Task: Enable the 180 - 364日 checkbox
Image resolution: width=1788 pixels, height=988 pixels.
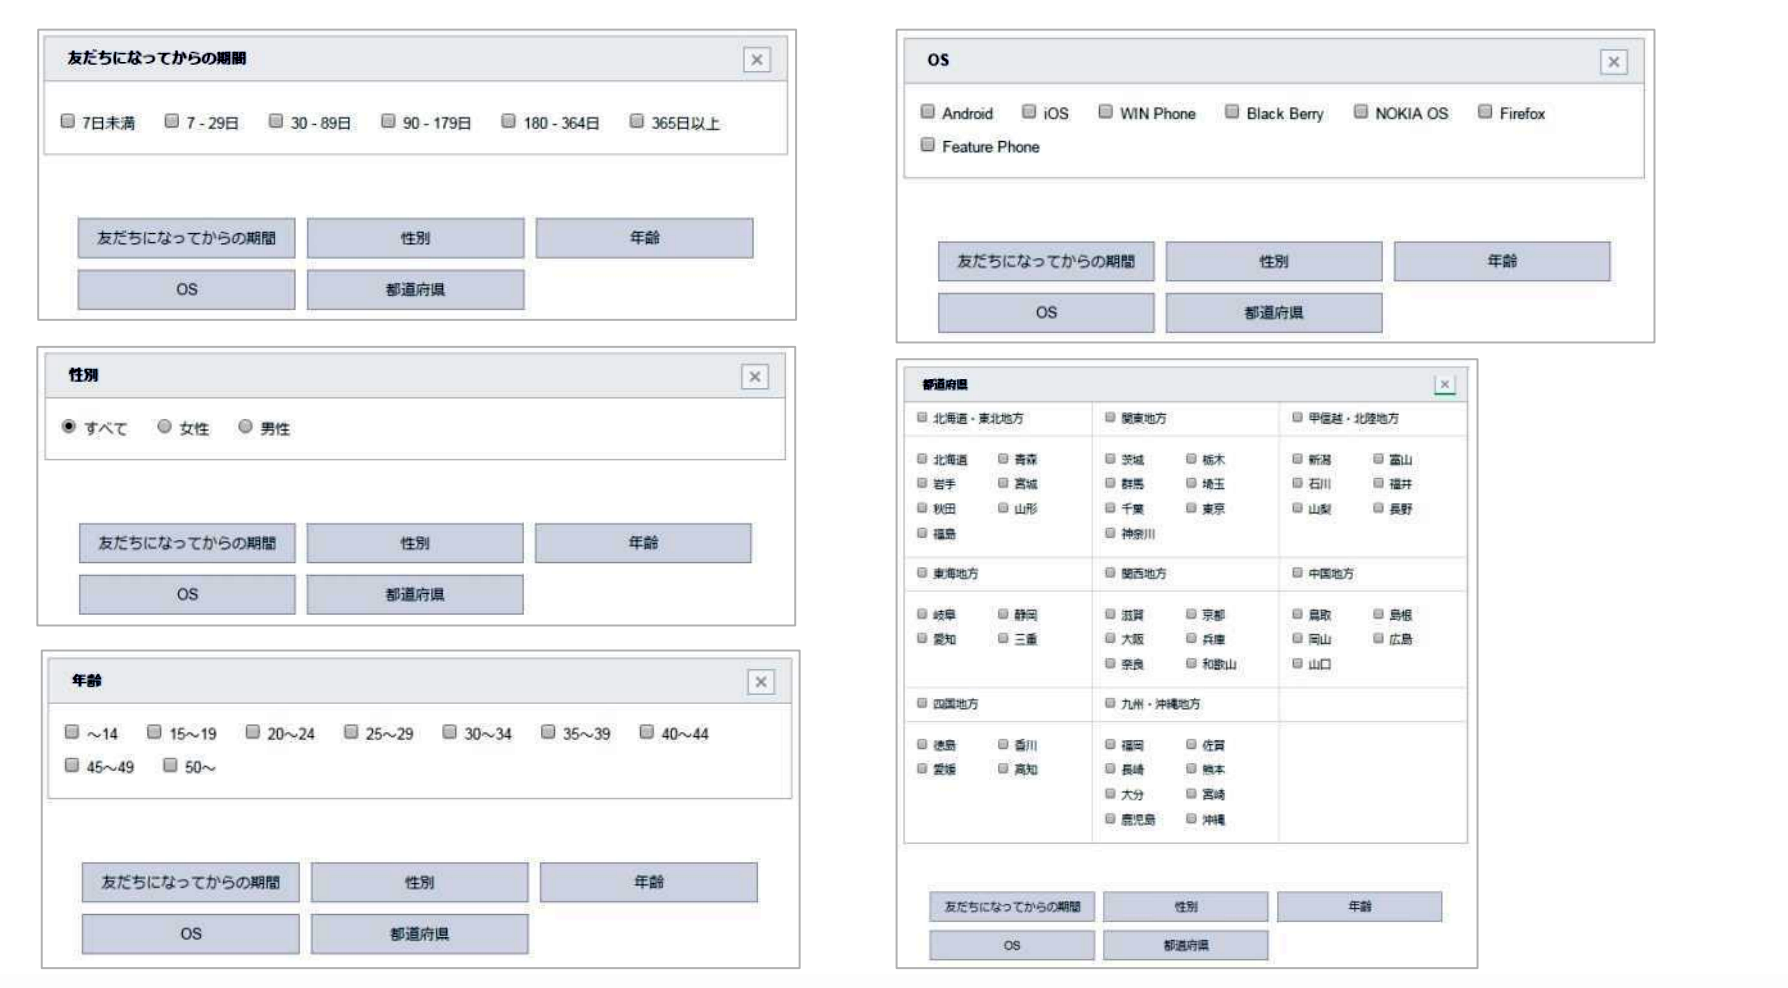Action: tap(508, 121)
